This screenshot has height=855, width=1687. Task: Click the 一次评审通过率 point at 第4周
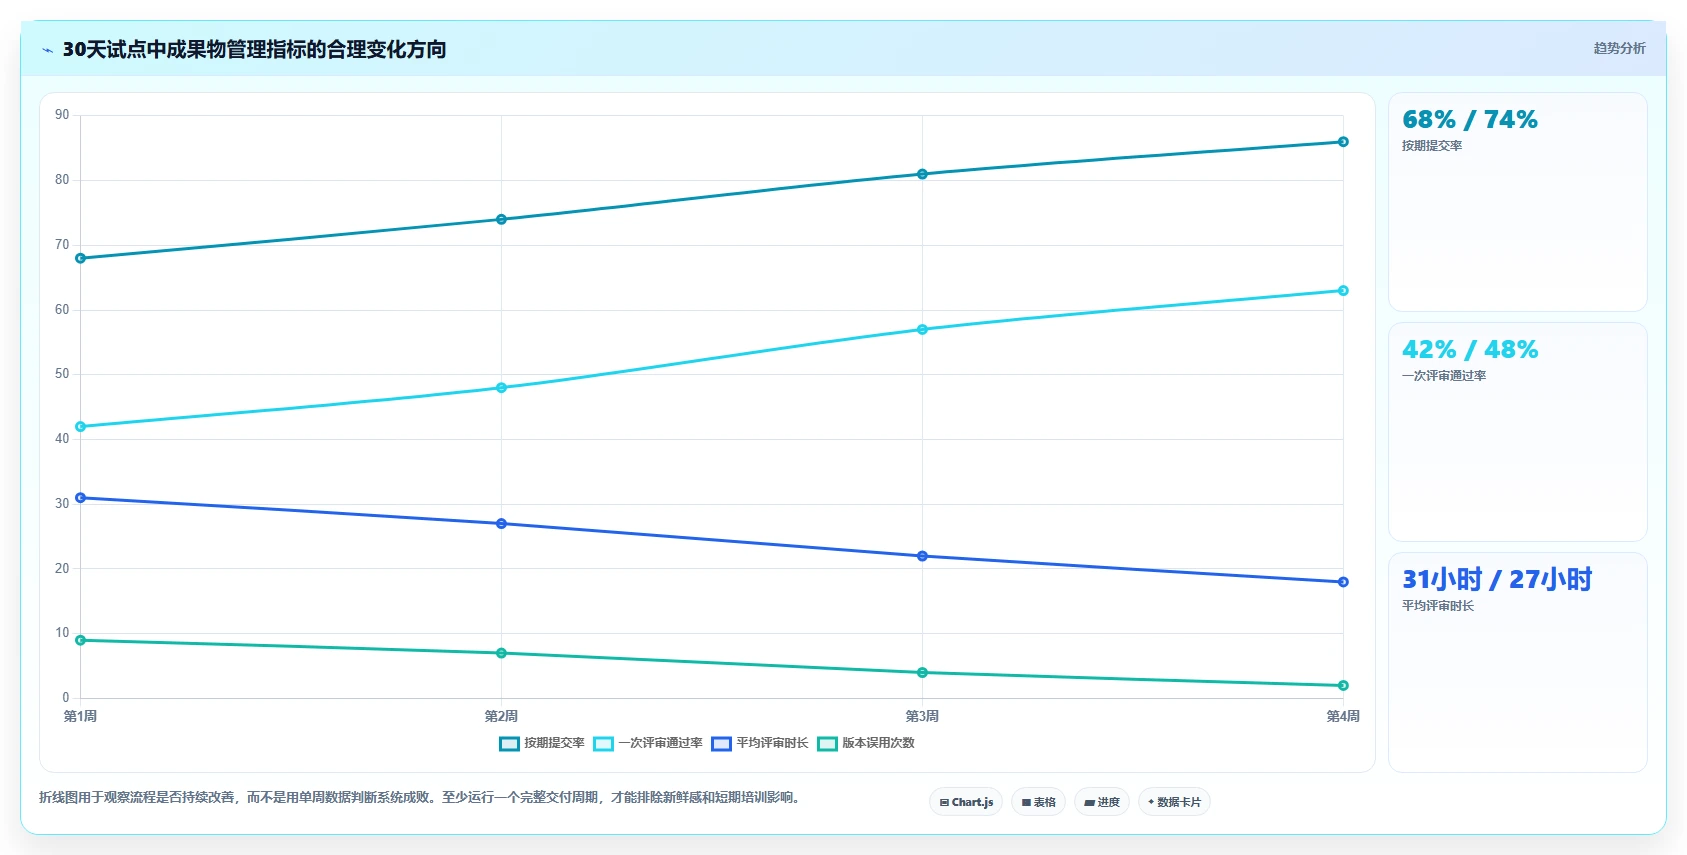[1343, 291]
